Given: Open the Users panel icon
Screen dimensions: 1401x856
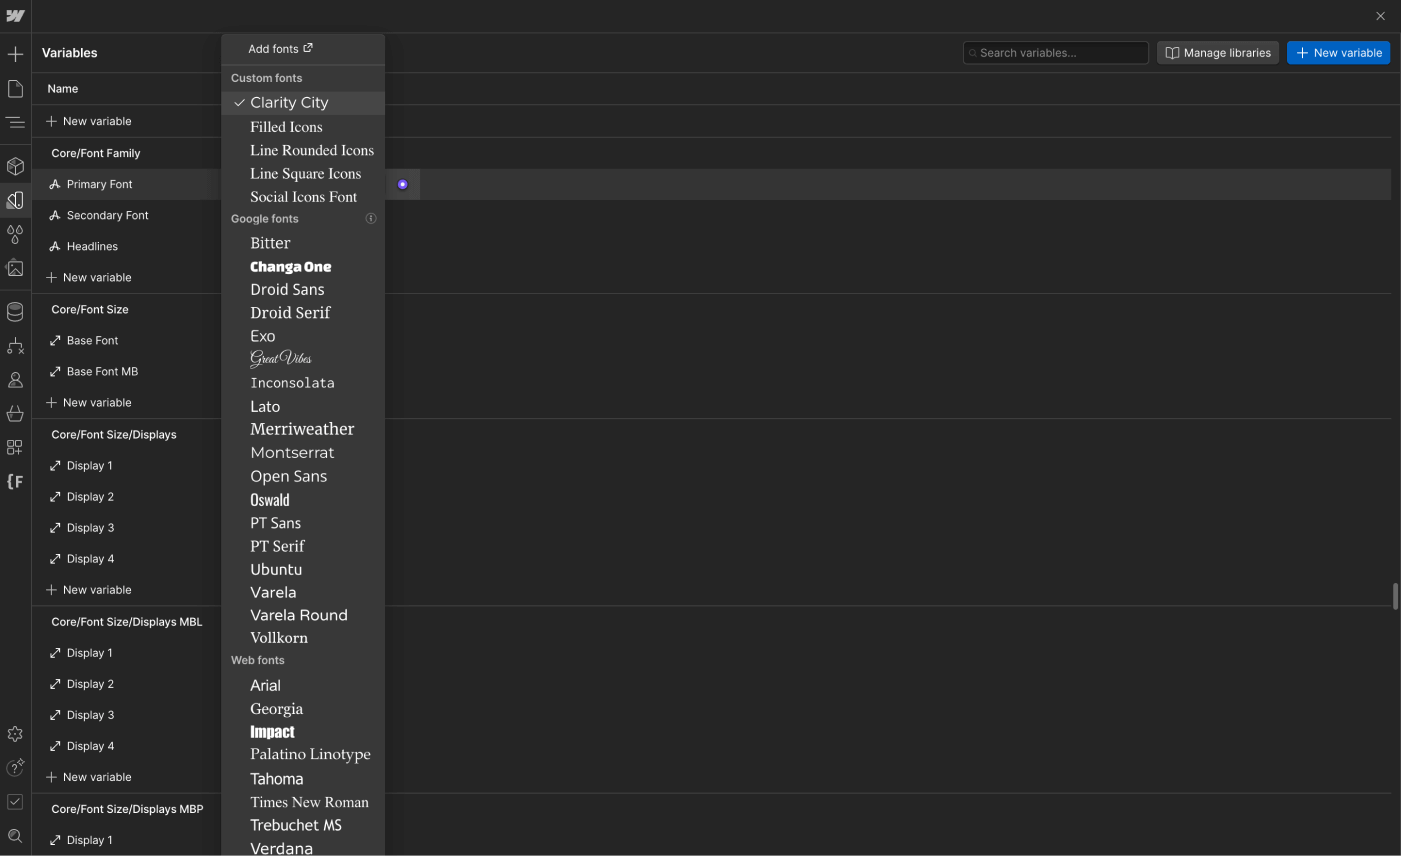Looking at the screenshot, I should click(x=15, y=380).
